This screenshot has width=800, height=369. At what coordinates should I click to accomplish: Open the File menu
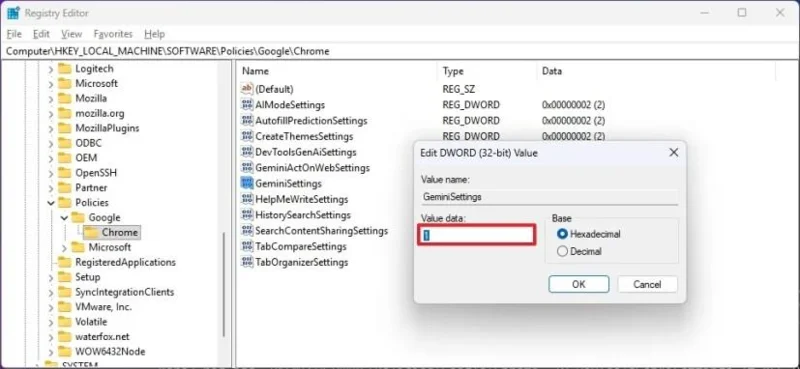click(x=14, y=34)
